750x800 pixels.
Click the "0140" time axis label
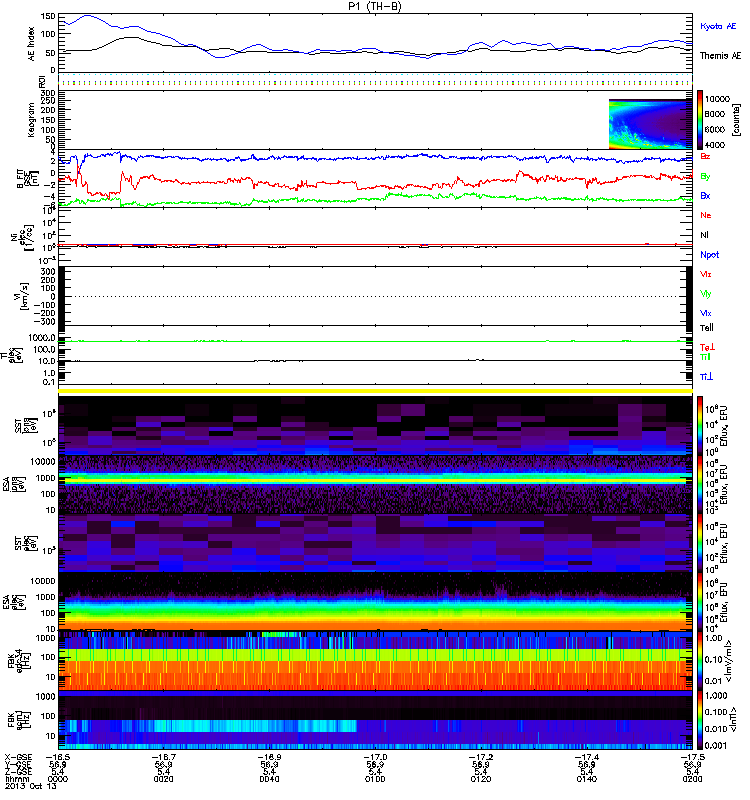587,779
